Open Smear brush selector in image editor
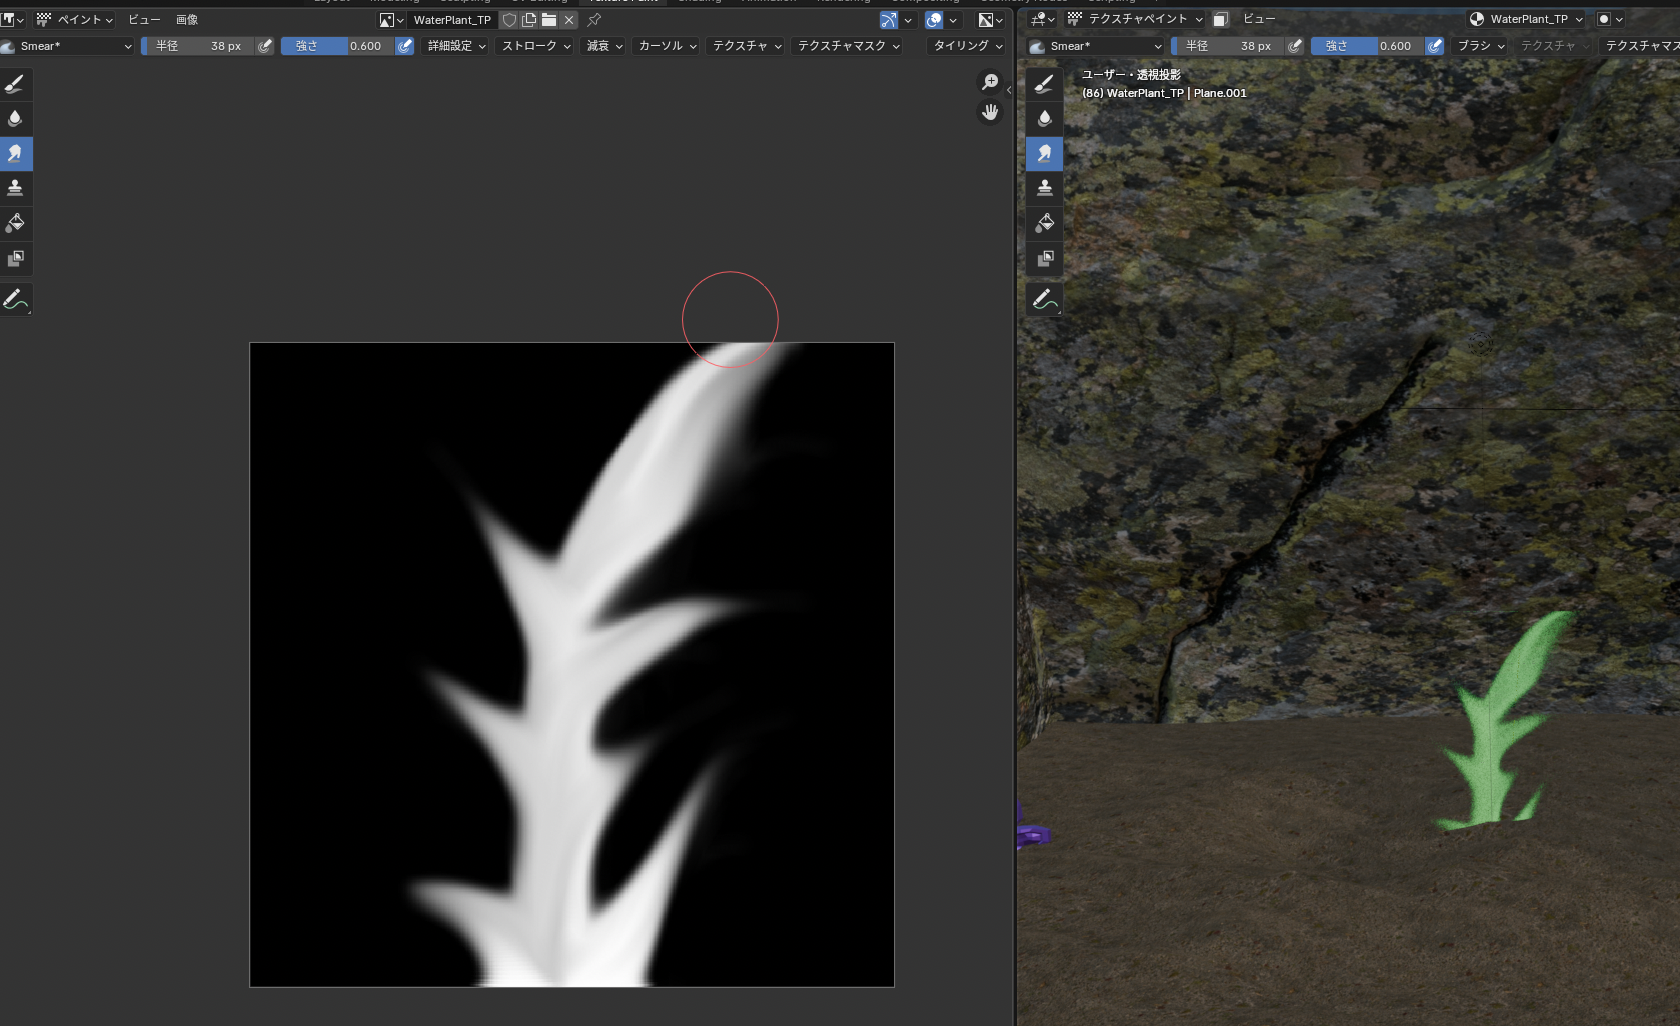Viewport: 1680px width, 1026px height. coord(66,46)
